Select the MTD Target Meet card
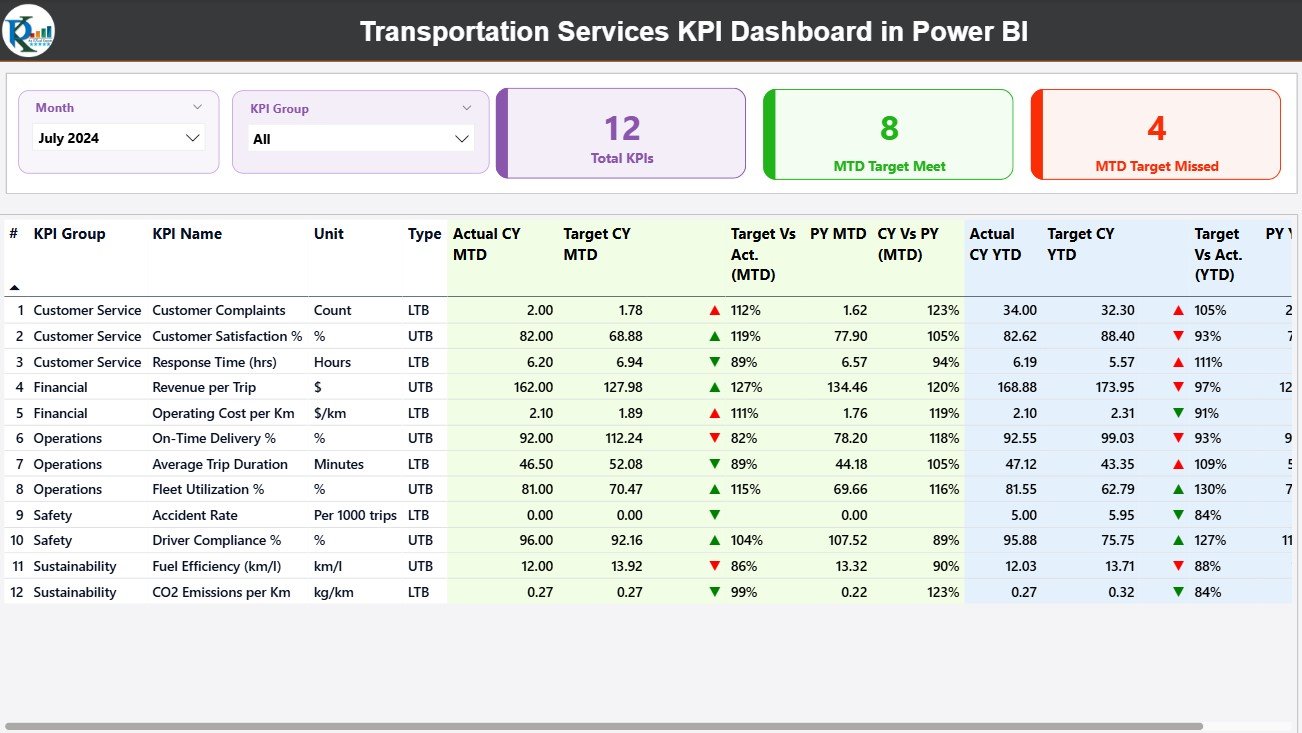The width and height of the screenshot is (1302, 733). (x=888, y=135)
